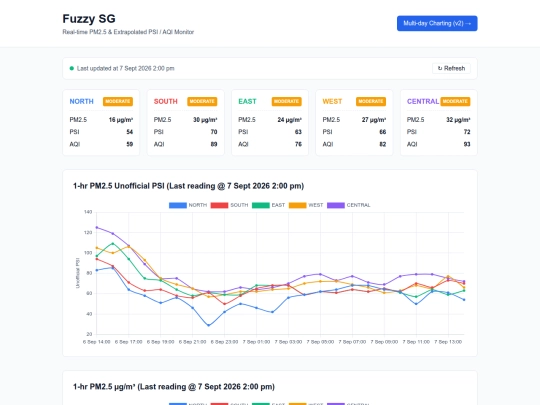Click the lowest NORTH data point near 6 Sep 22:00

point(208,325)
